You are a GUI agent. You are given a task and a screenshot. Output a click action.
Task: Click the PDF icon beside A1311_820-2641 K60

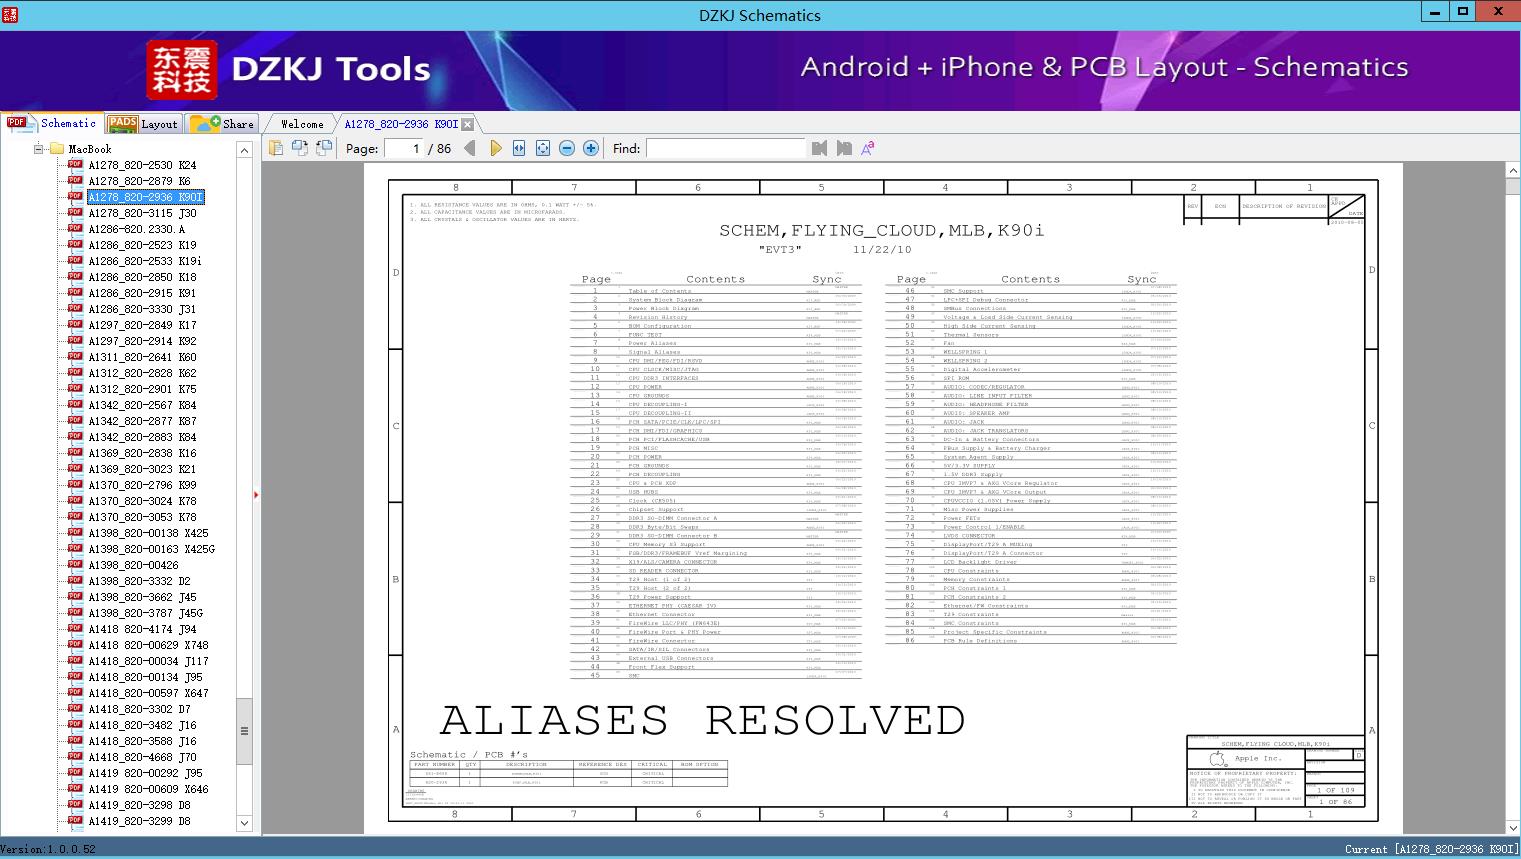pos(75,357)
